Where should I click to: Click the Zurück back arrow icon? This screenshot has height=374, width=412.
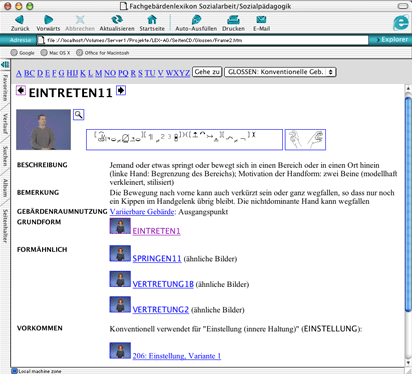tap(19, 19)
